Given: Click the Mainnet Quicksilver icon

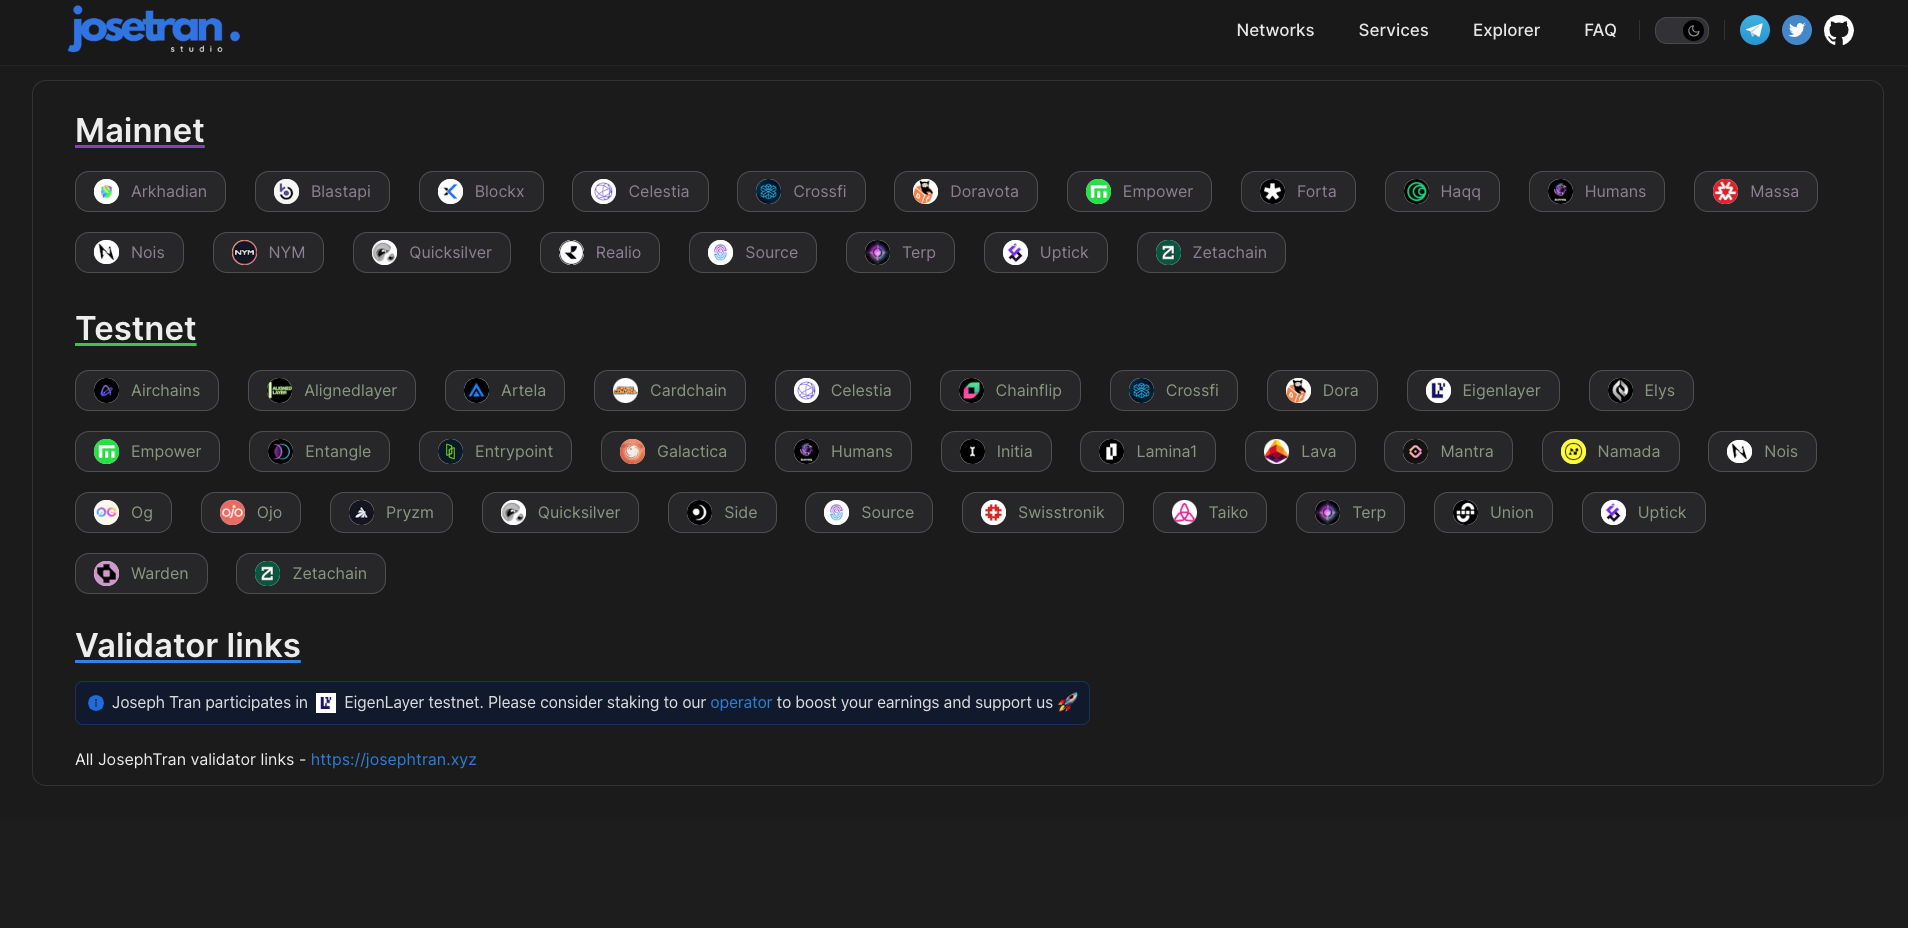Looking at the screenshot, I should click(384, 252).
